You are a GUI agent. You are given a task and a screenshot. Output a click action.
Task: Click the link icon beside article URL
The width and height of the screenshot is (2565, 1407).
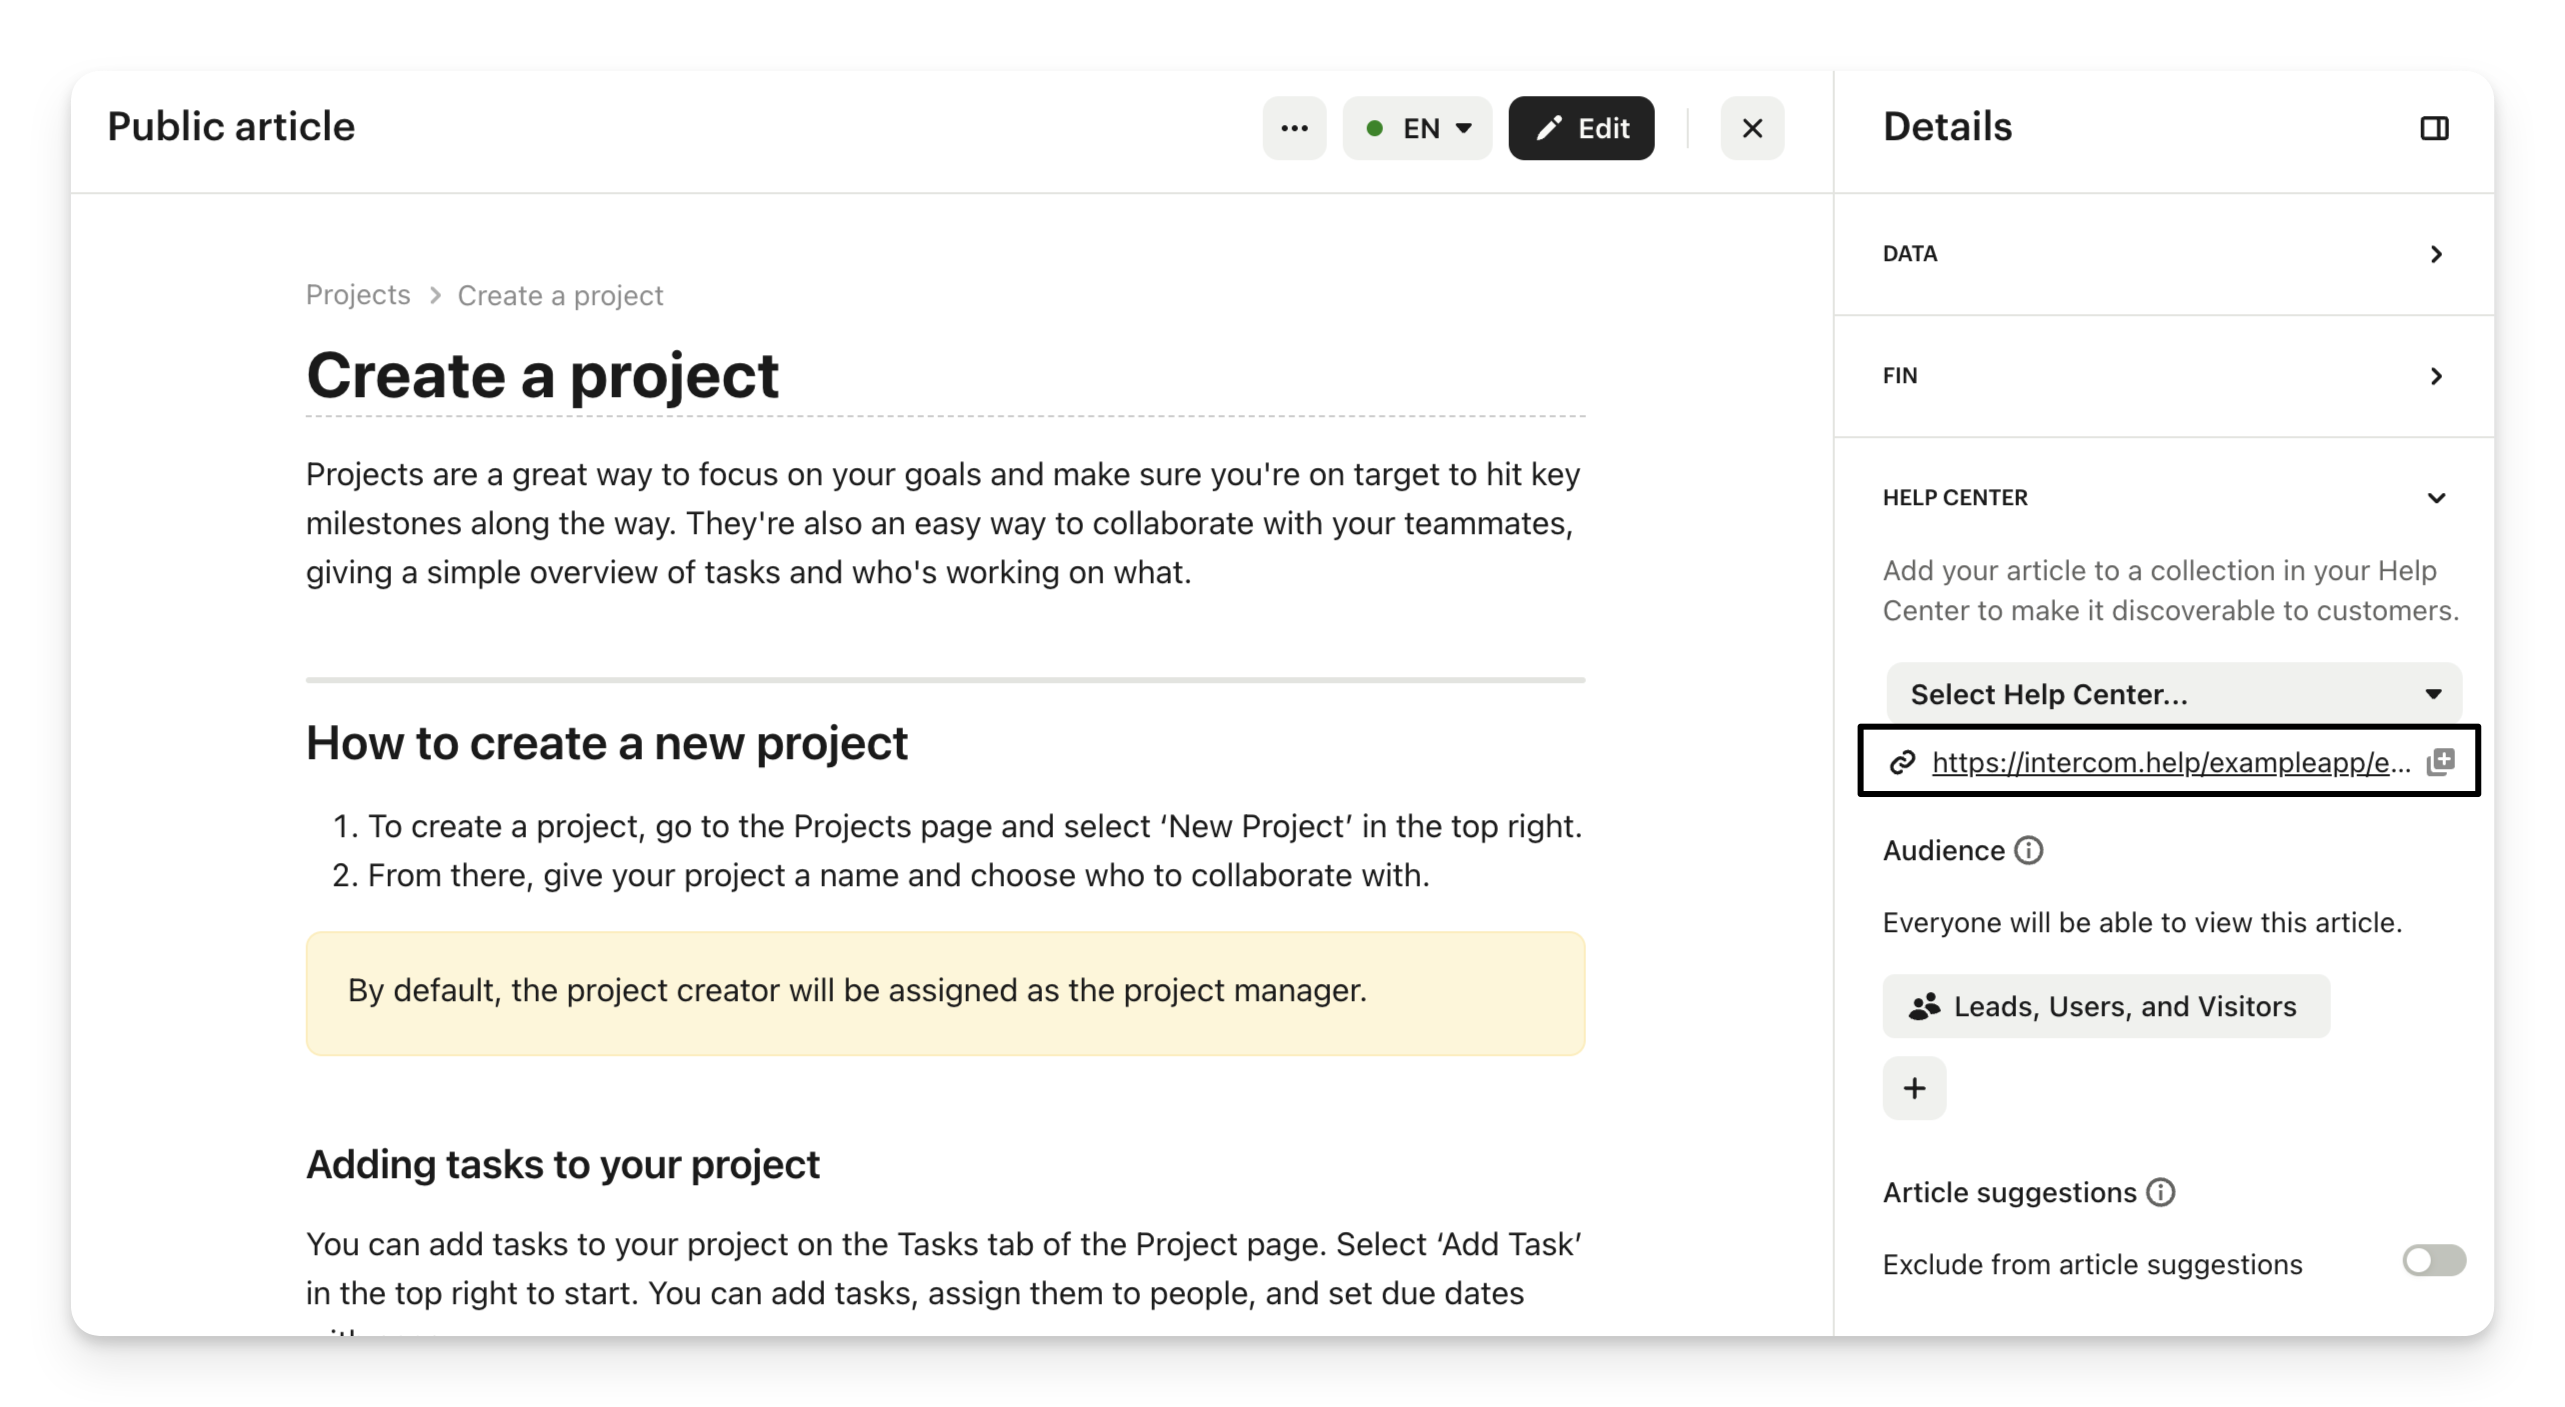1902,763
